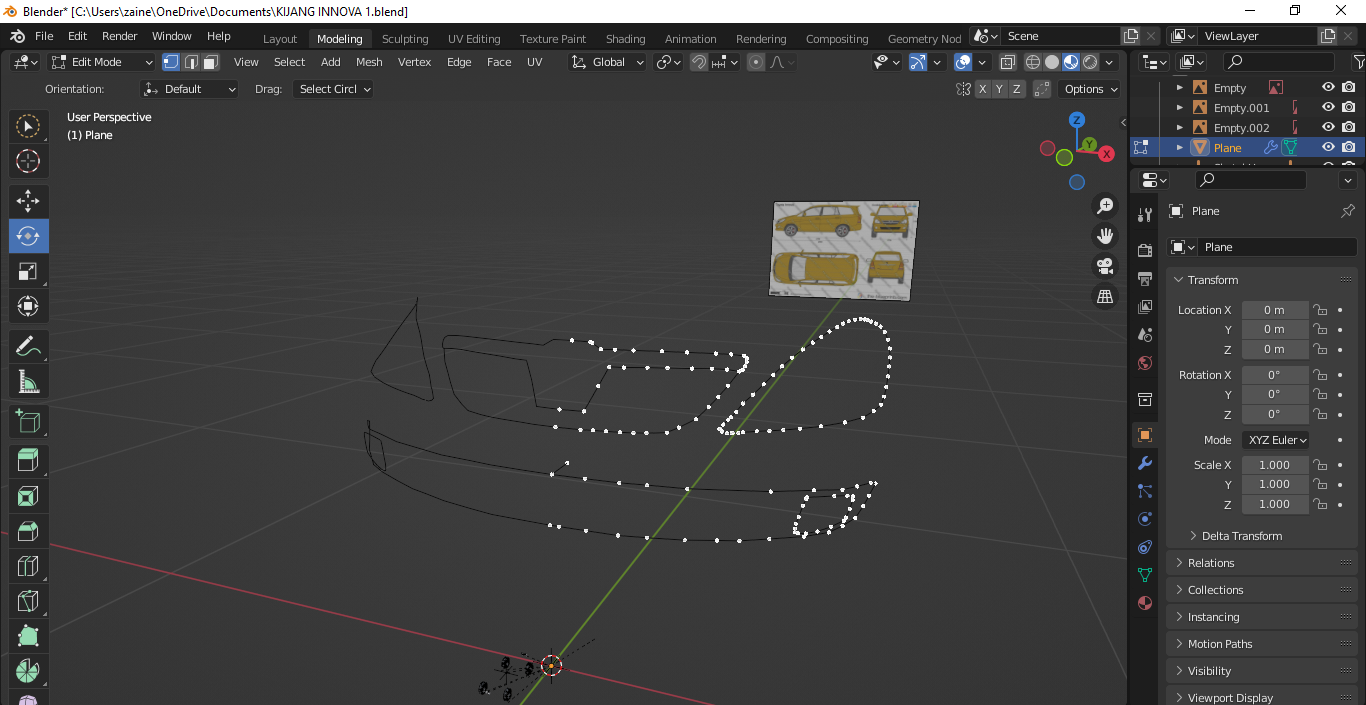This screenshot has width=1366, height=705.
Task: Enable face select mode
Action: [x=211, y=62]
